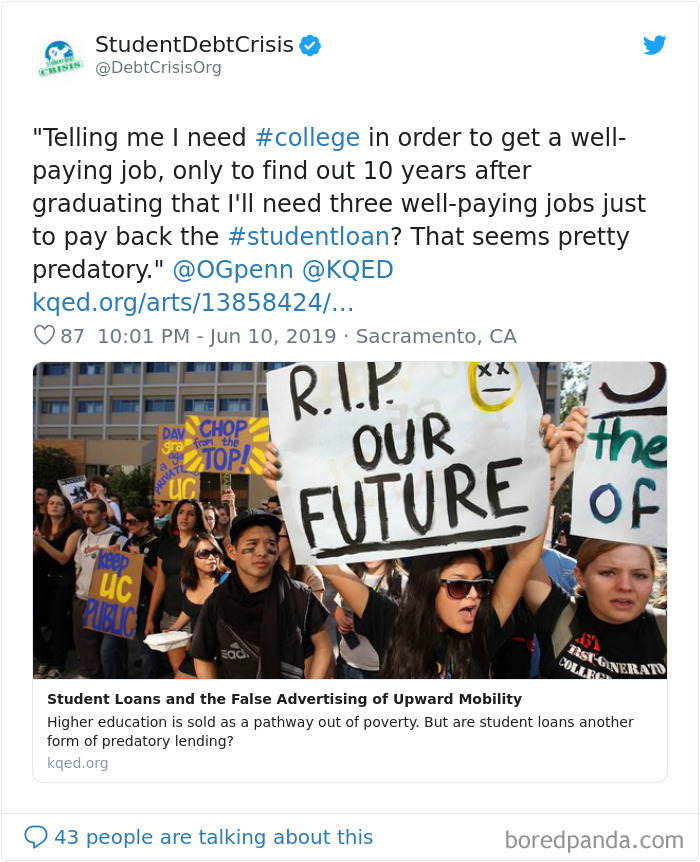Viewport: 700px width, 862px height.
Task: Select the StudentDebtCrisis profile avatar
Action: tap(60, 57)
